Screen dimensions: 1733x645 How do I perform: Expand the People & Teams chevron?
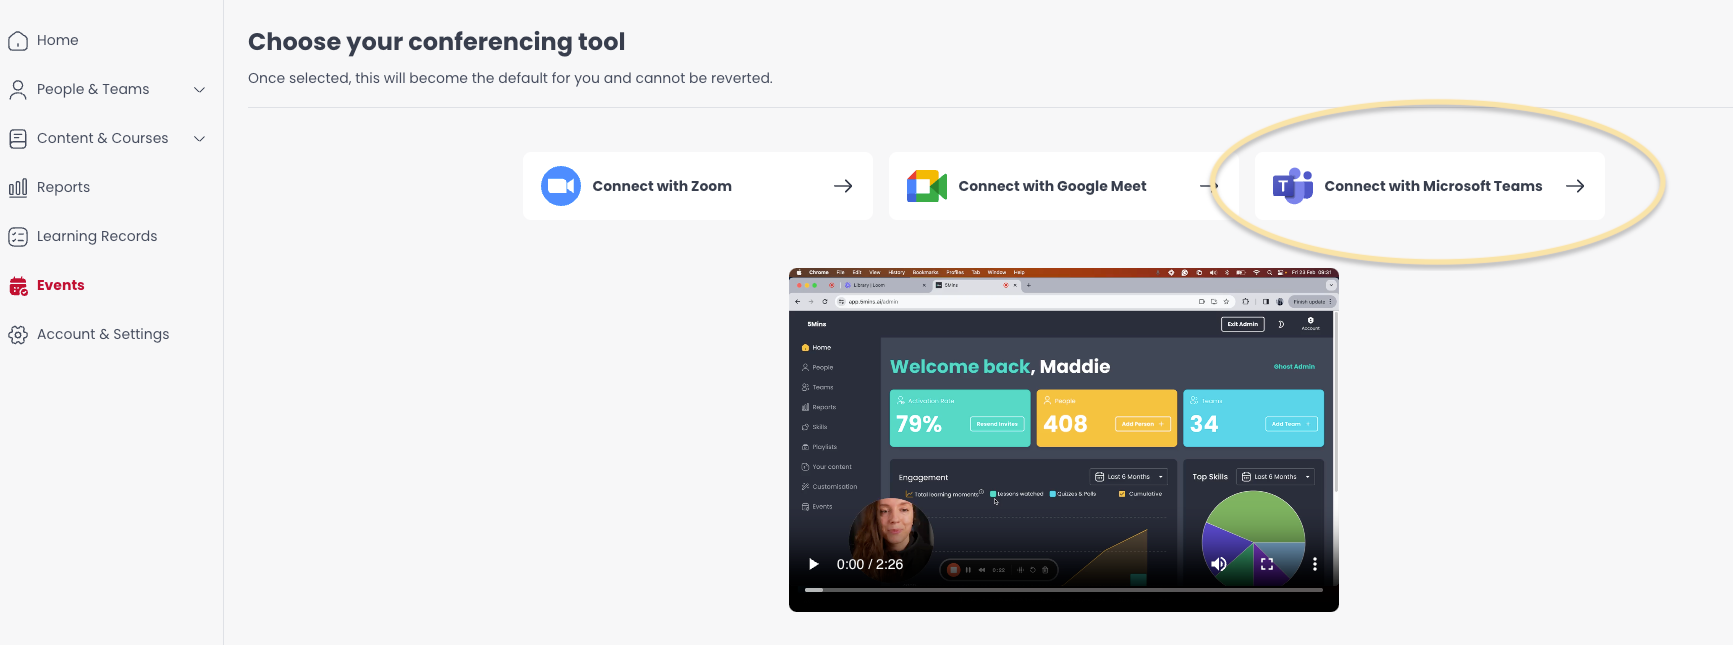click(199, 90)
